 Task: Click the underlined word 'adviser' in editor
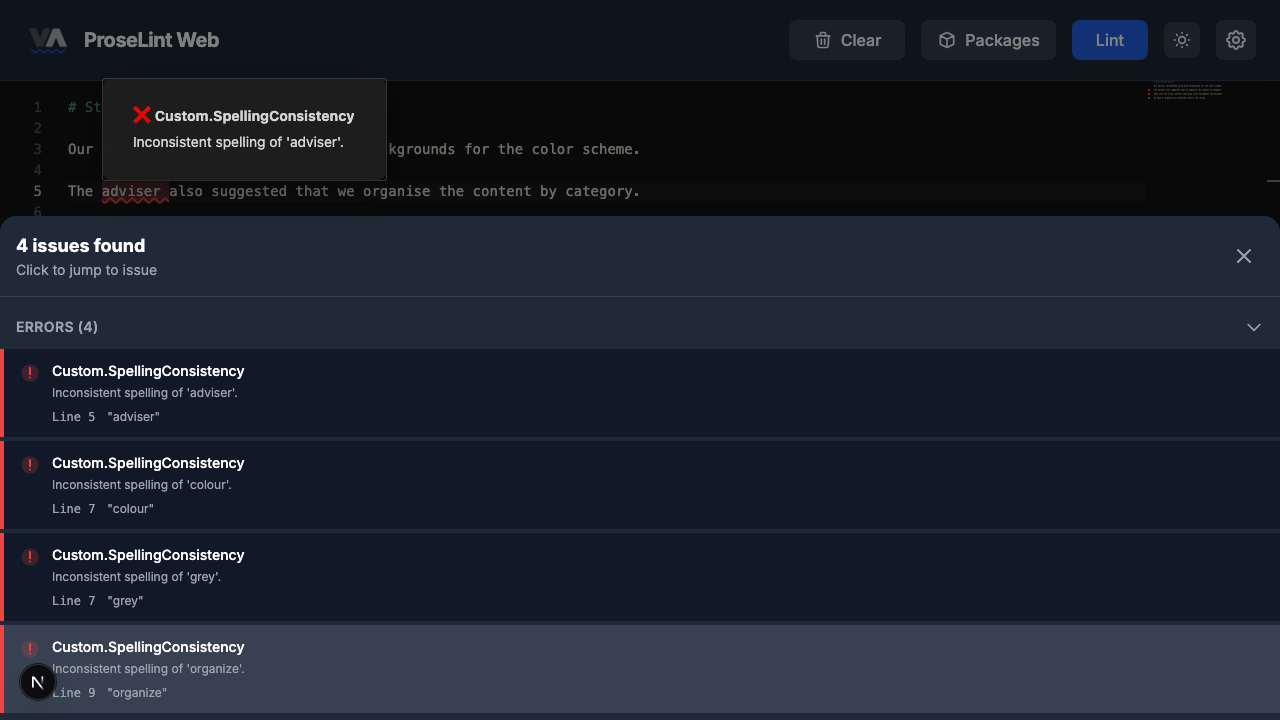click(x=134, y=191)
